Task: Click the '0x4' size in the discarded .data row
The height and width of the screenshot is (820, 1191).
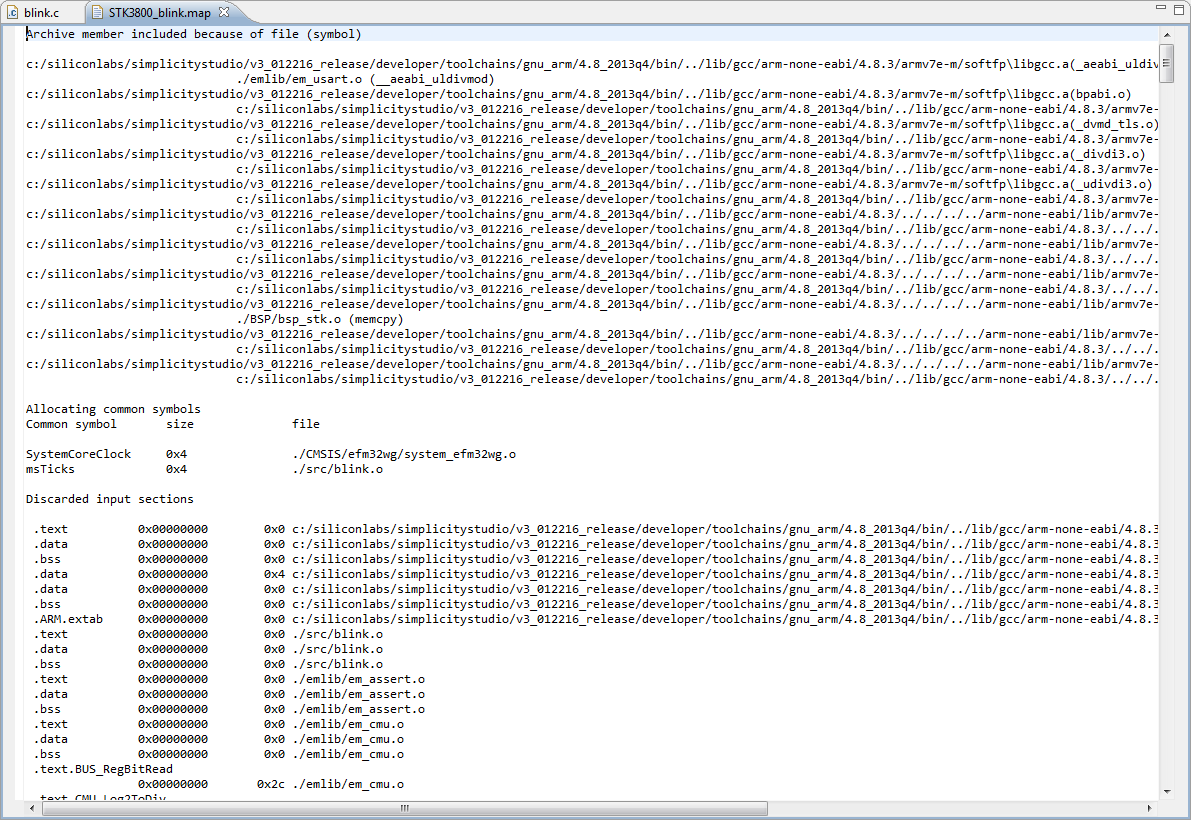Action: (x=274, y=574)
